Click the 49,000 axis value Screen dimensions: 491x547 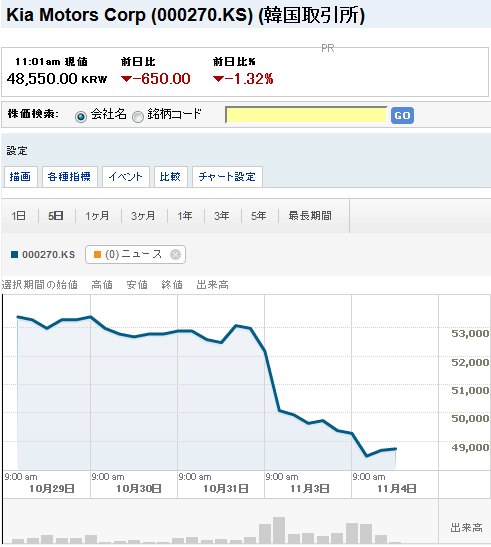click(470, 448)
